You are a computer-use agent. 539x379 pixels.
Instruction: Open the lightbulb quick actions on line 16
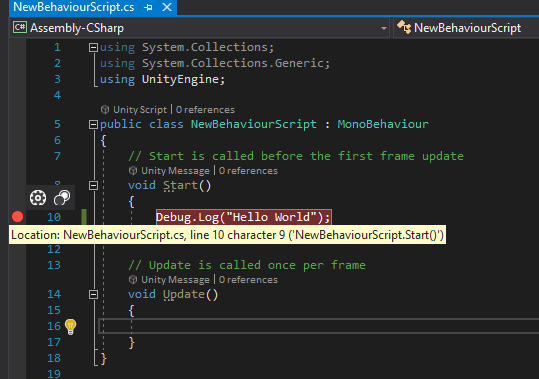point(70,326)
